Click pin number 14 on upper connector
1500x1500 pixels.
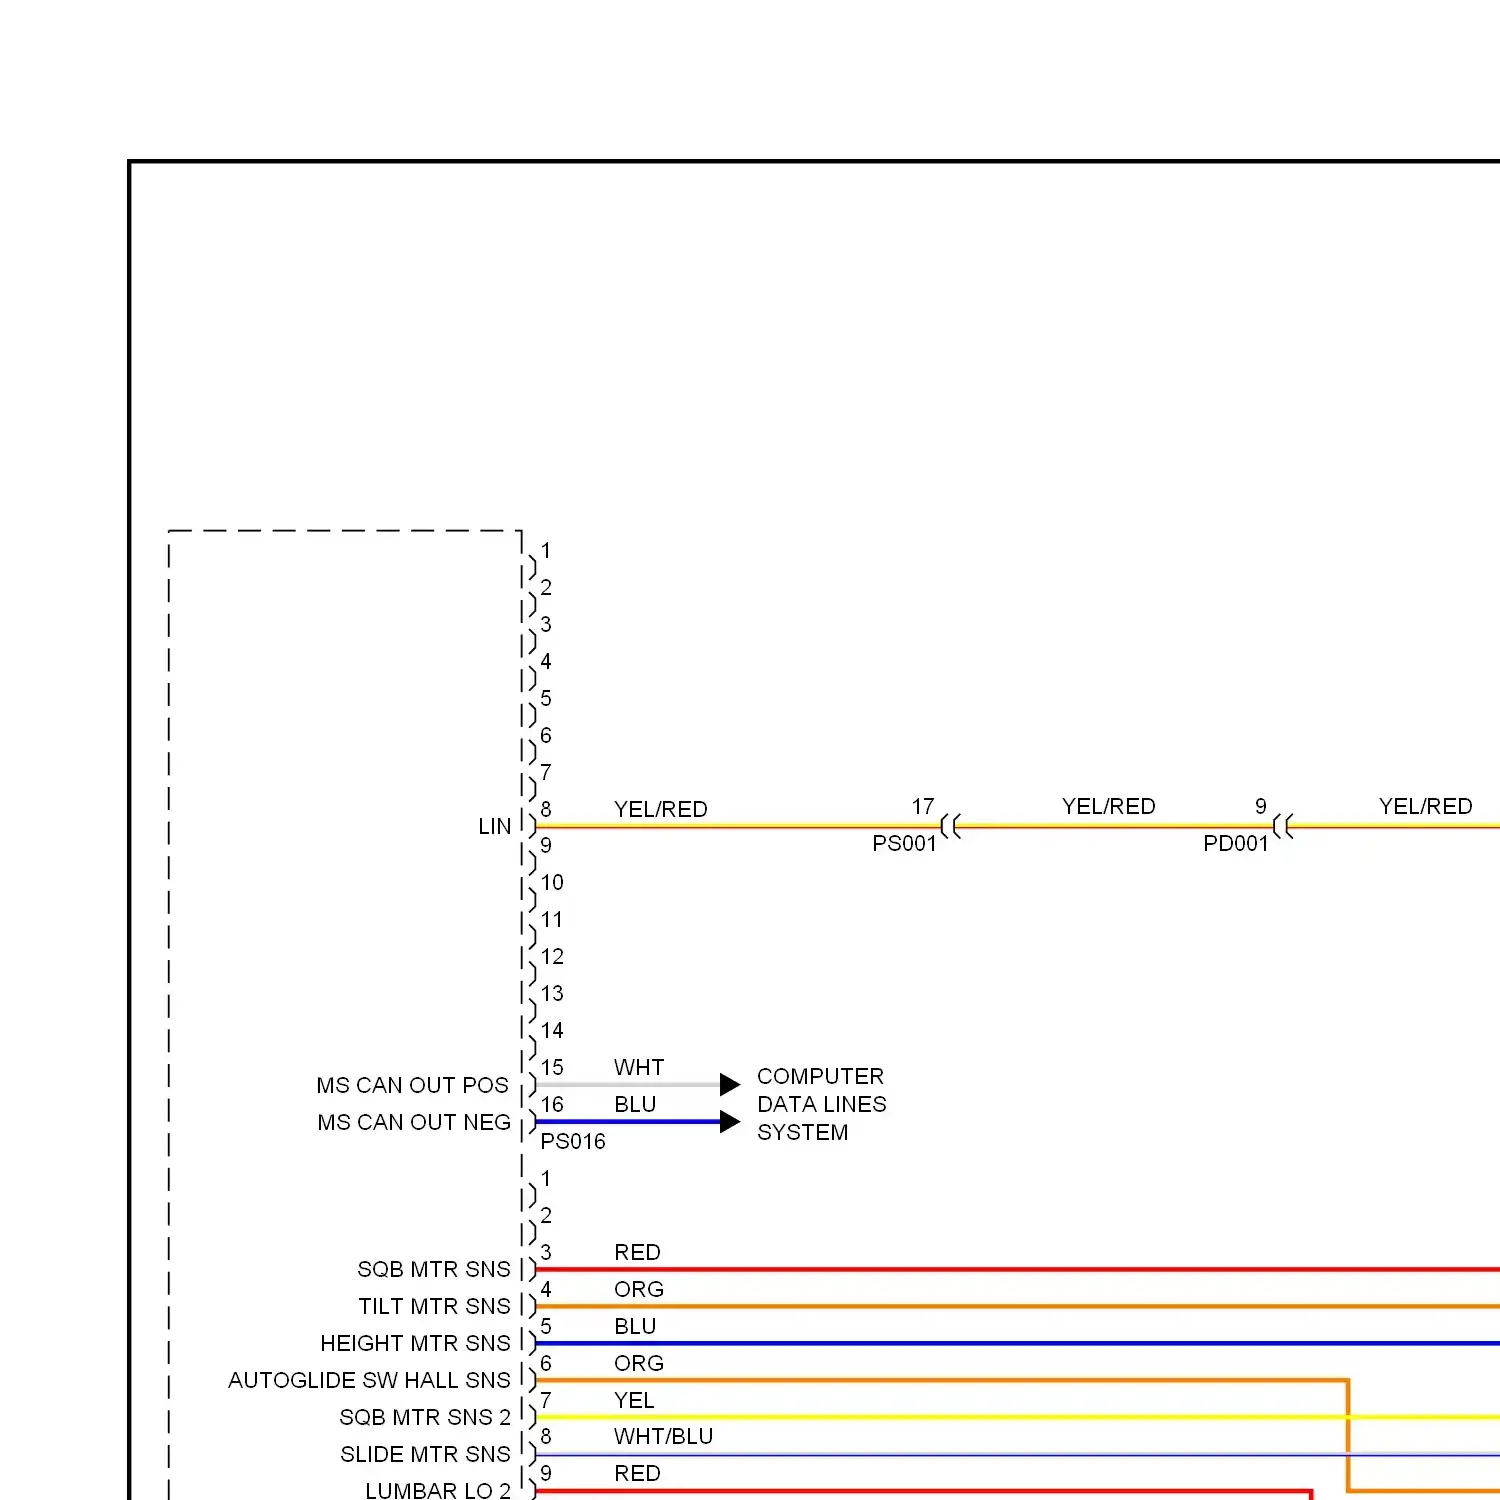pos(552,1030)
